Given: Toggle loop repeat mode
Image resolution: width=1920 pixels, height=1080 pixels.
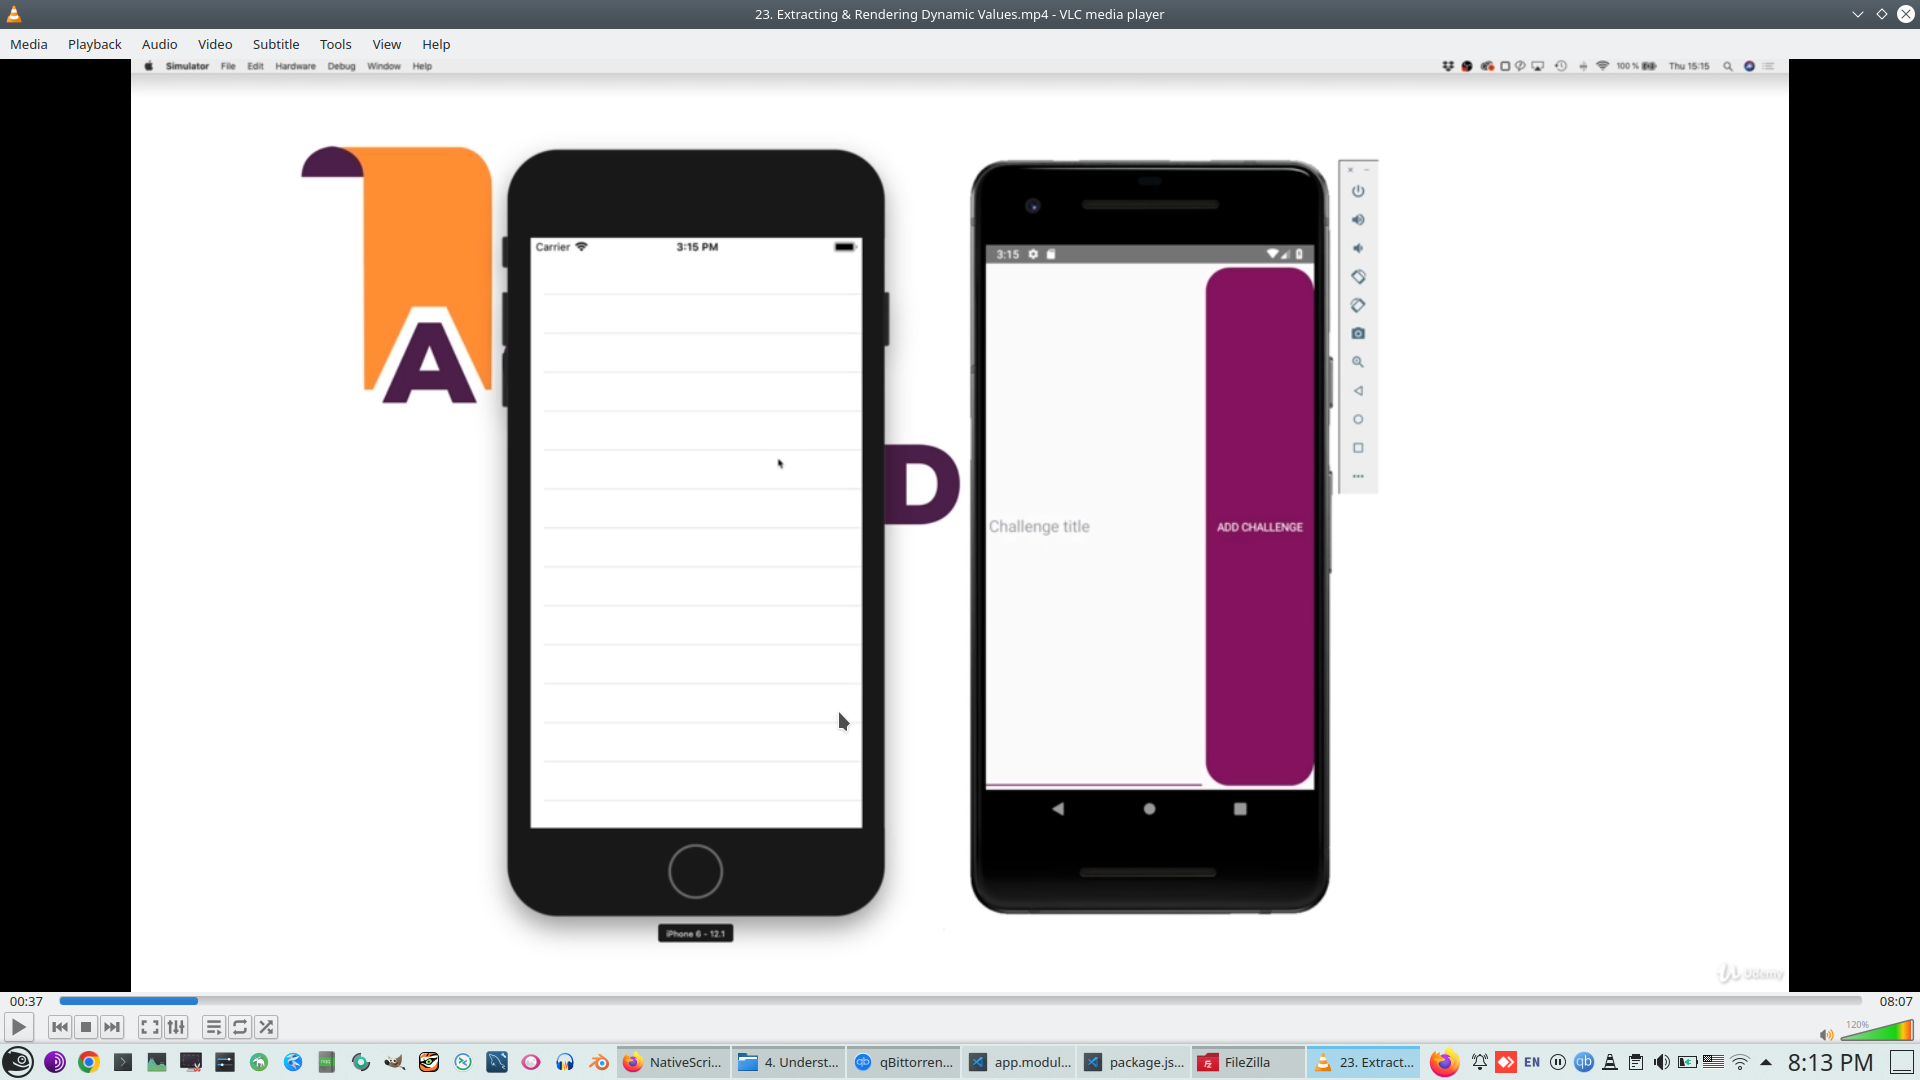Looking at the screenshot, I should 240,1027.
